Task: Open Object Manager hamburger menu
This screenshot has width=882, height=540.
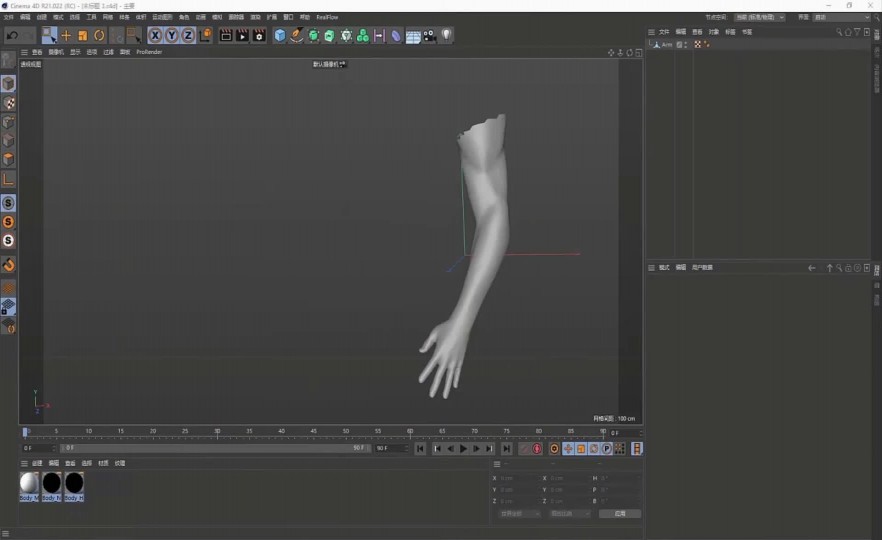Action: click(x=651, y=32)
